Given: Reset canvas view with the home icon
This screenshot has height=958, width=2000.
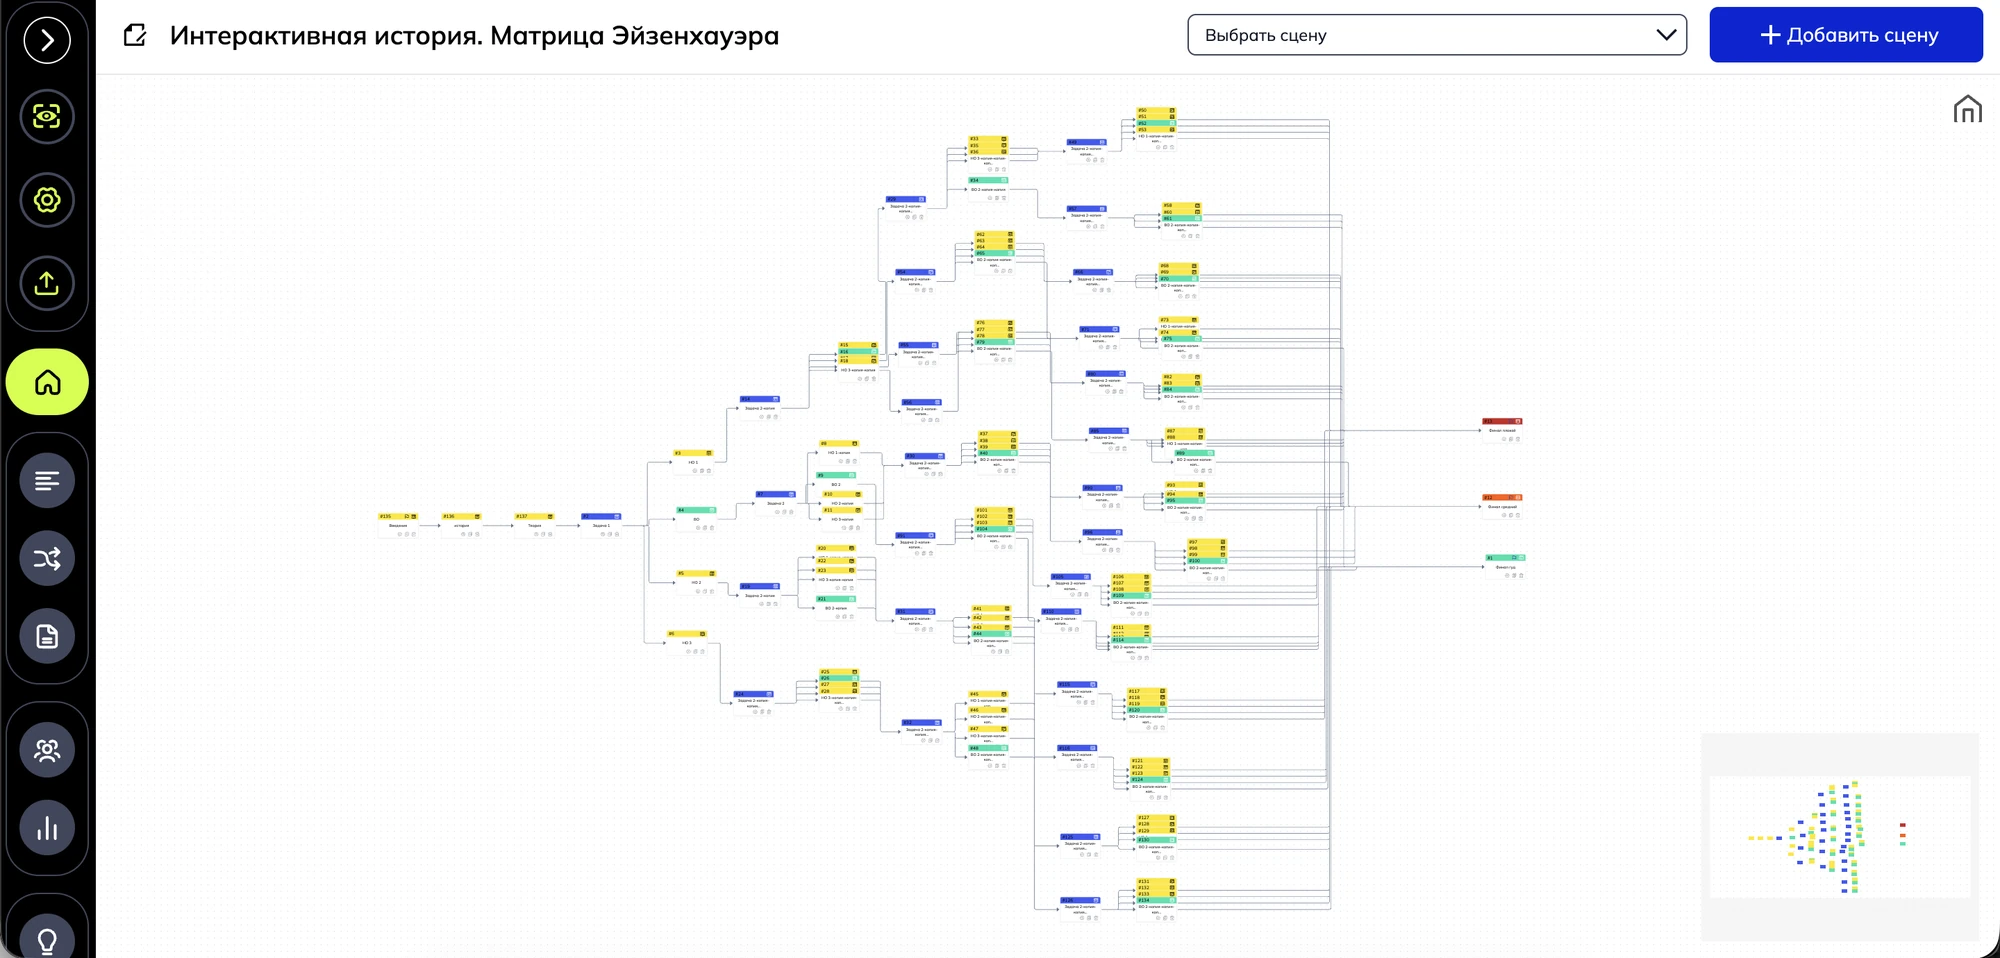Looking at the screenshot, I should 1967,109.
